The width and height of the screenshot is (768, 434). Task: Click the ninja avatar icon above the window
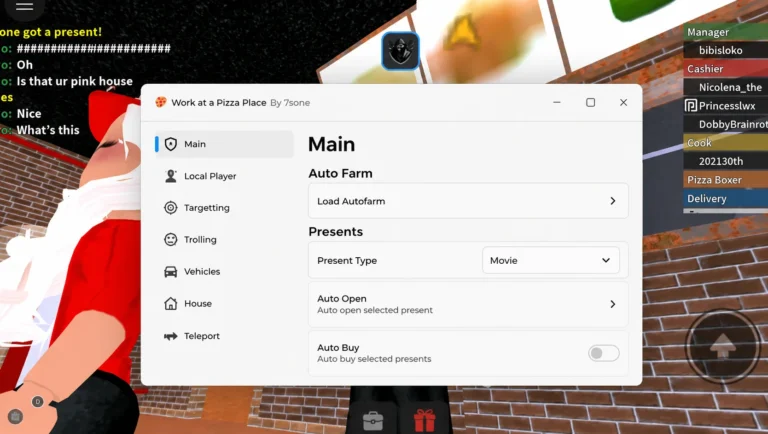coord(400,51)
